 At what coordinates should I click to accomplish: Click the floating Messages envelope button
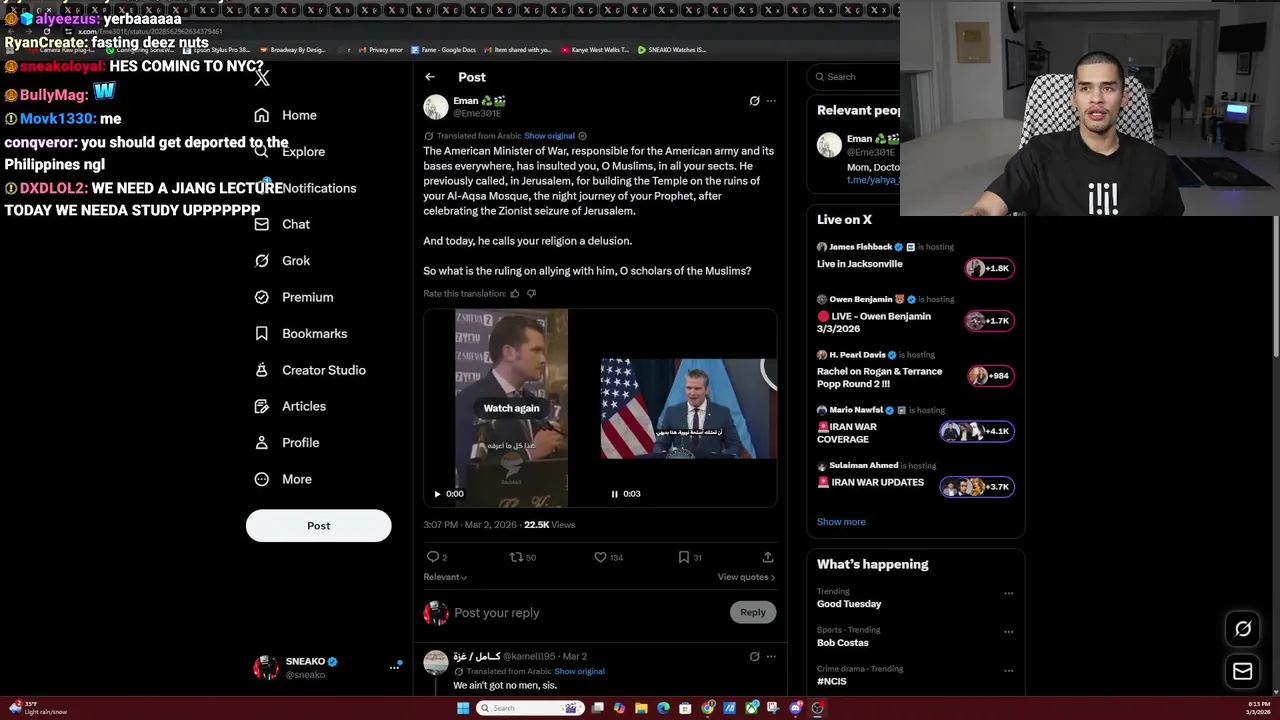(x=1243, y=672)
